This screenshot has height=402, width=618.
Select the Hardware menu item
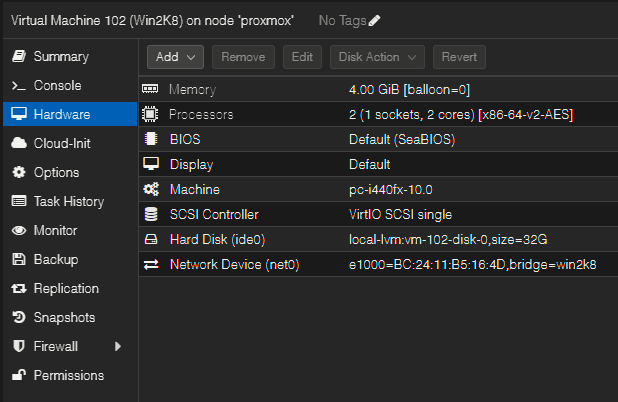point(70,114)
